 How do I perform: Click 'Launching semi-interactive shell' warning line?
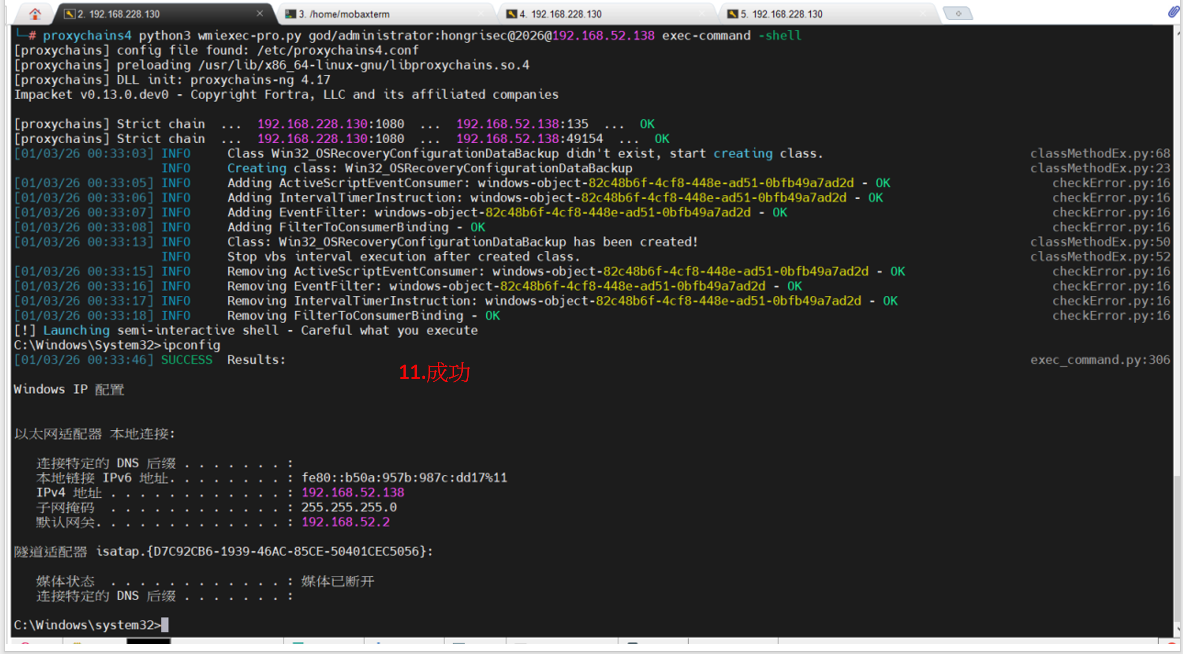point(246,330)
